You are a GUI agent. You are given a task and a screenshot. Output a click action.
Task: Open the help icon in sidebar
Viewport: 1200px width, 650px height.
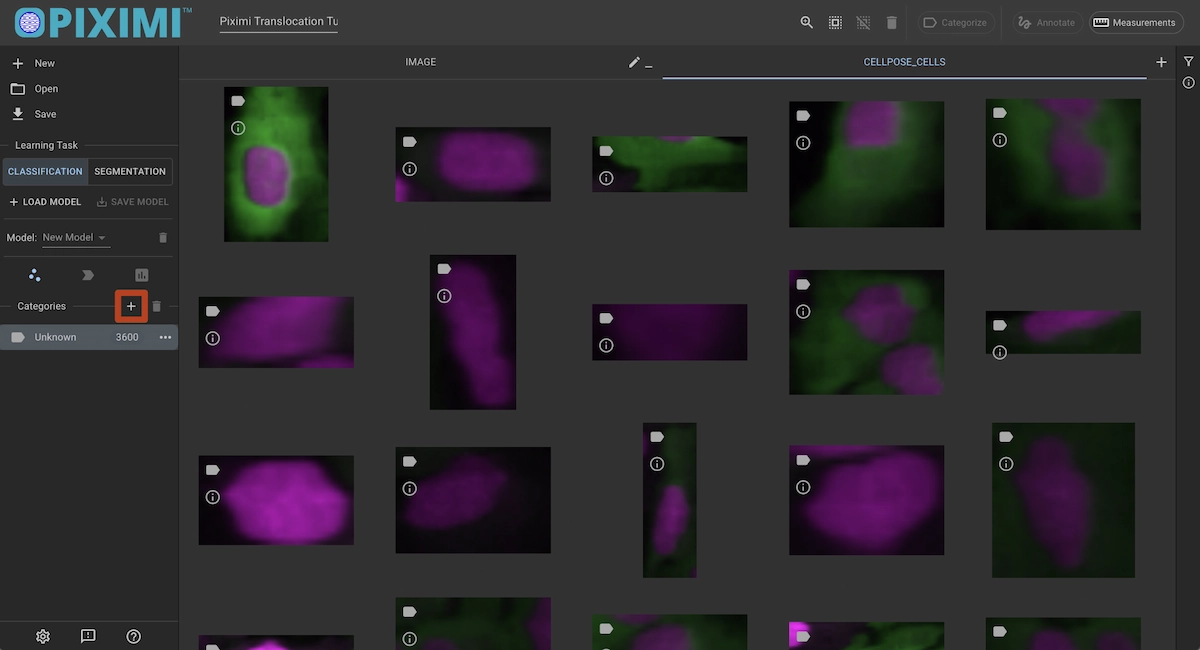point(134,636)
